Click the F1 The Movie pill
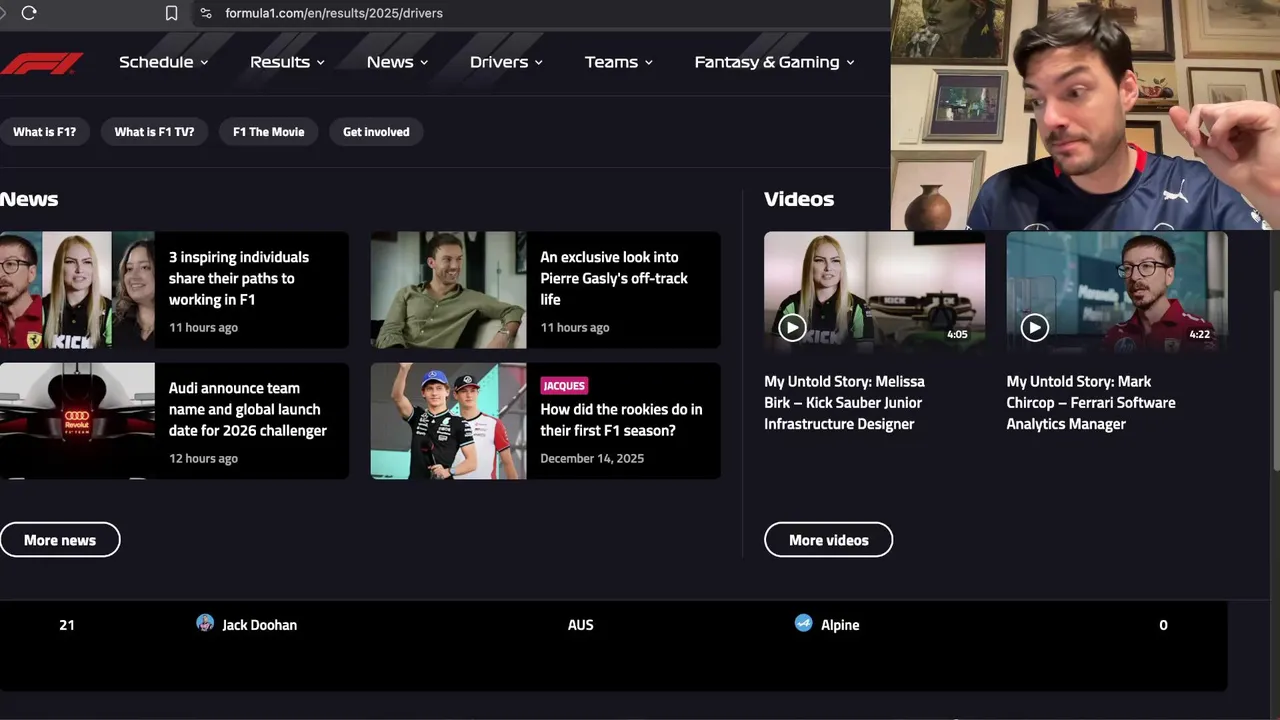The image size is (1280, 720). [268, 132]
